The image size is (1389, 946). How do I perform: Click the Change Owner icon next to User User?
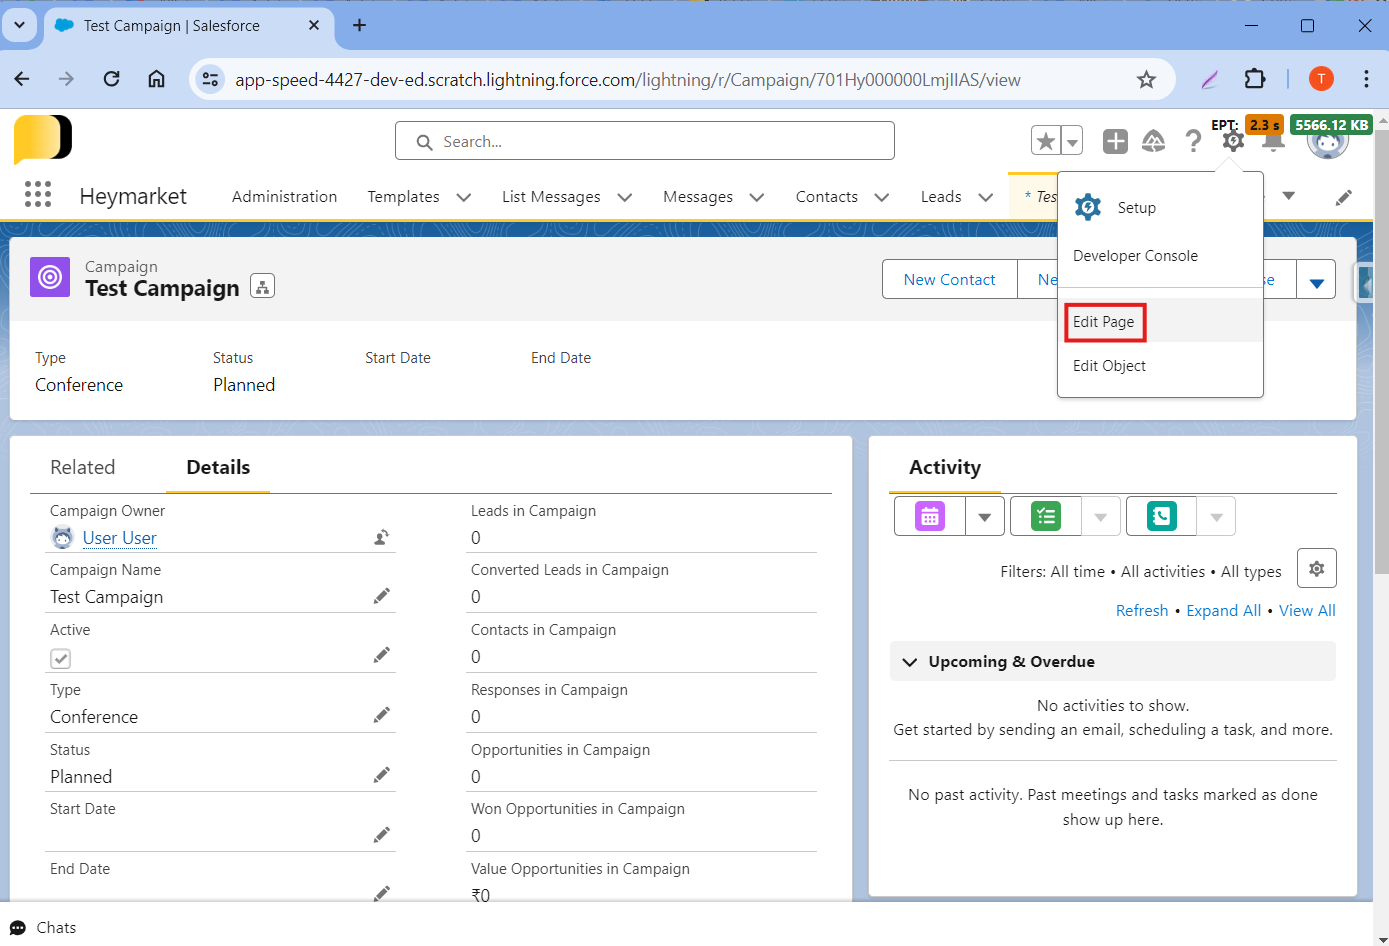click(x=381, y=537)
